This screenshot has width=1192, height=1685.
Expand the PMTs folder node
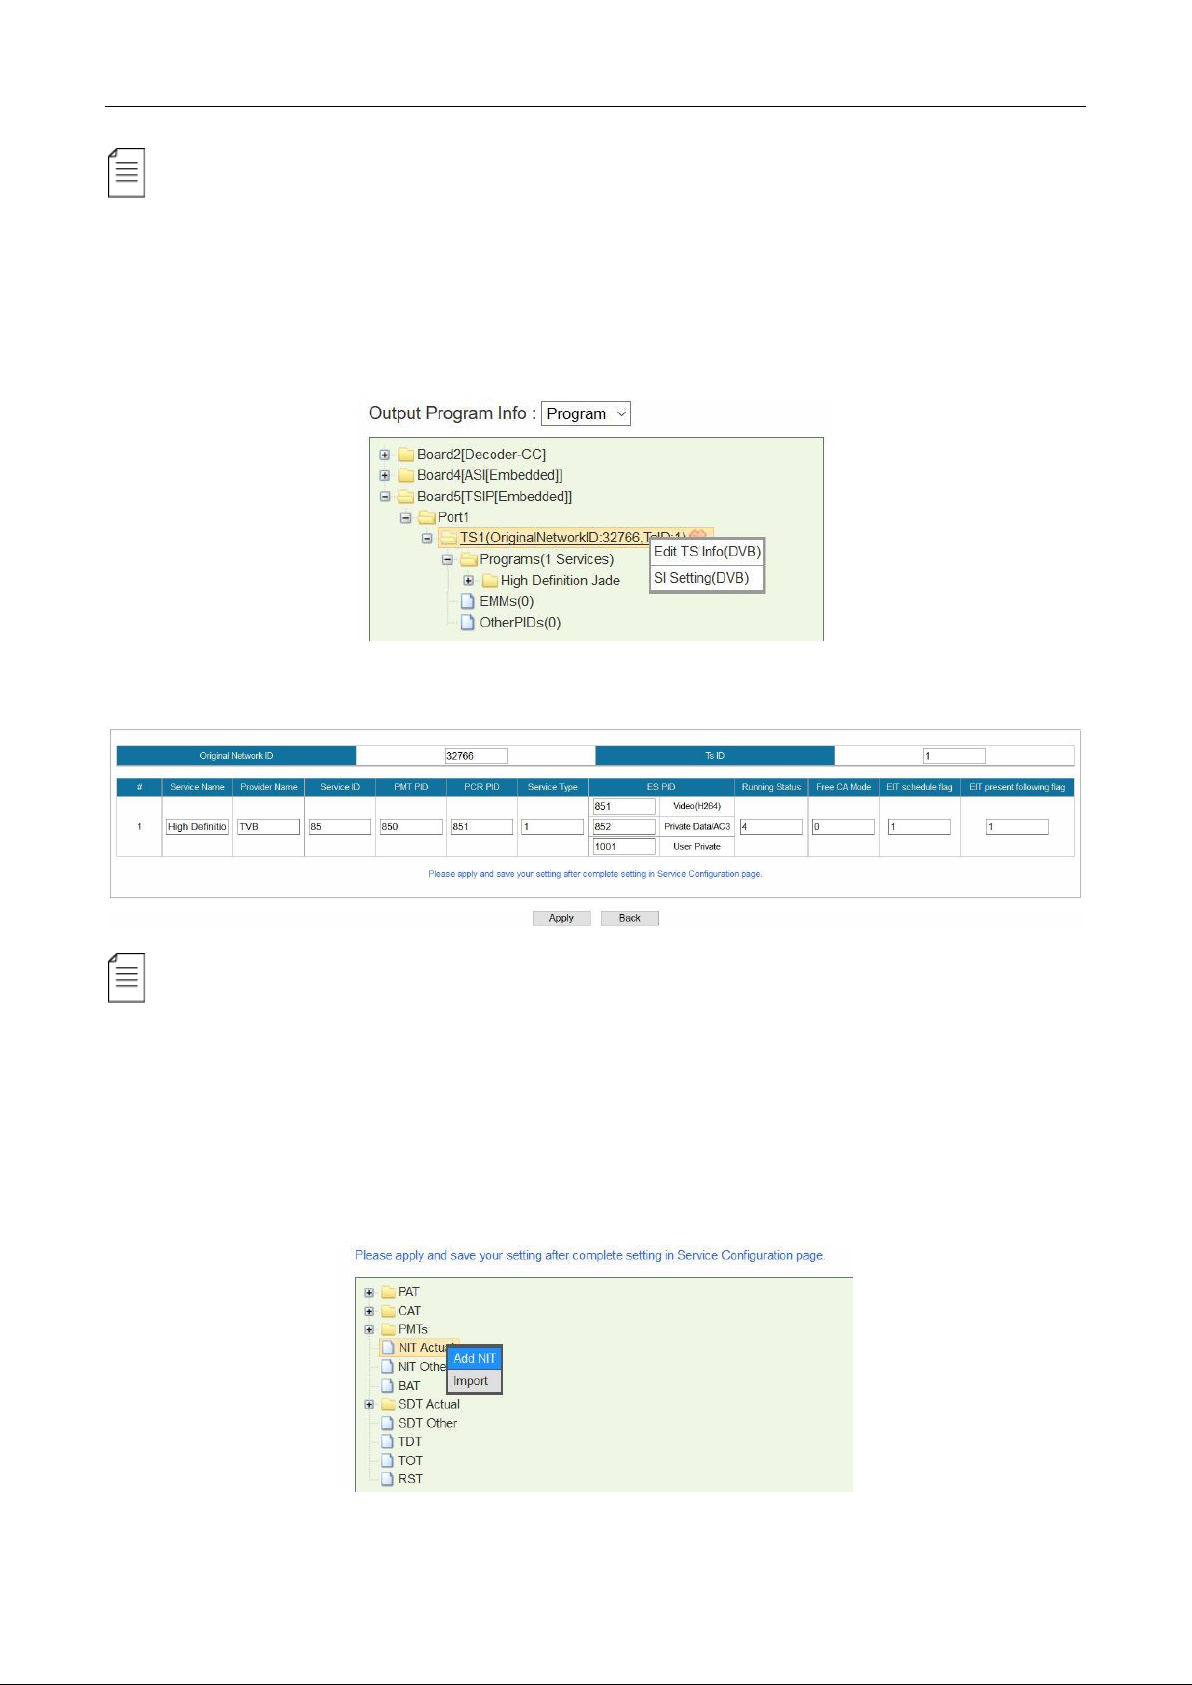pos(369,1330)
